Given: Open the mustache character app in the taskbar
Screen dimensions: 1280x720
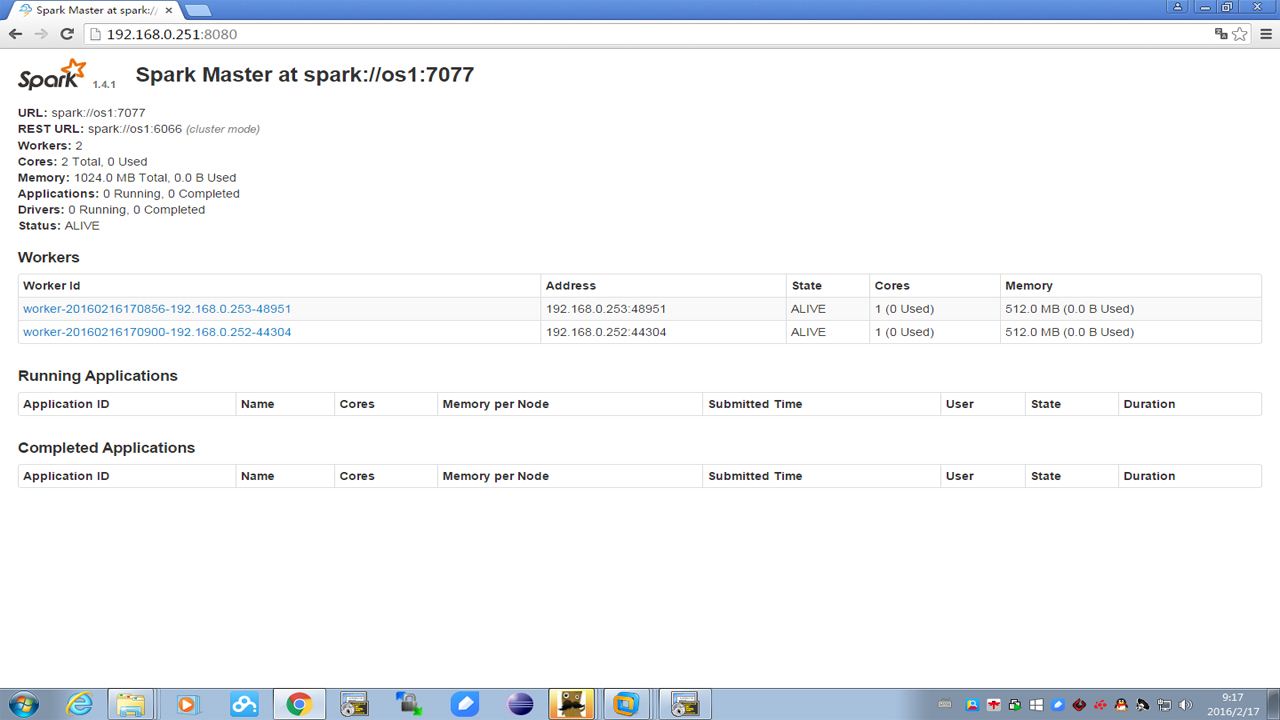Looking at the screenshot, I should 571,704.
